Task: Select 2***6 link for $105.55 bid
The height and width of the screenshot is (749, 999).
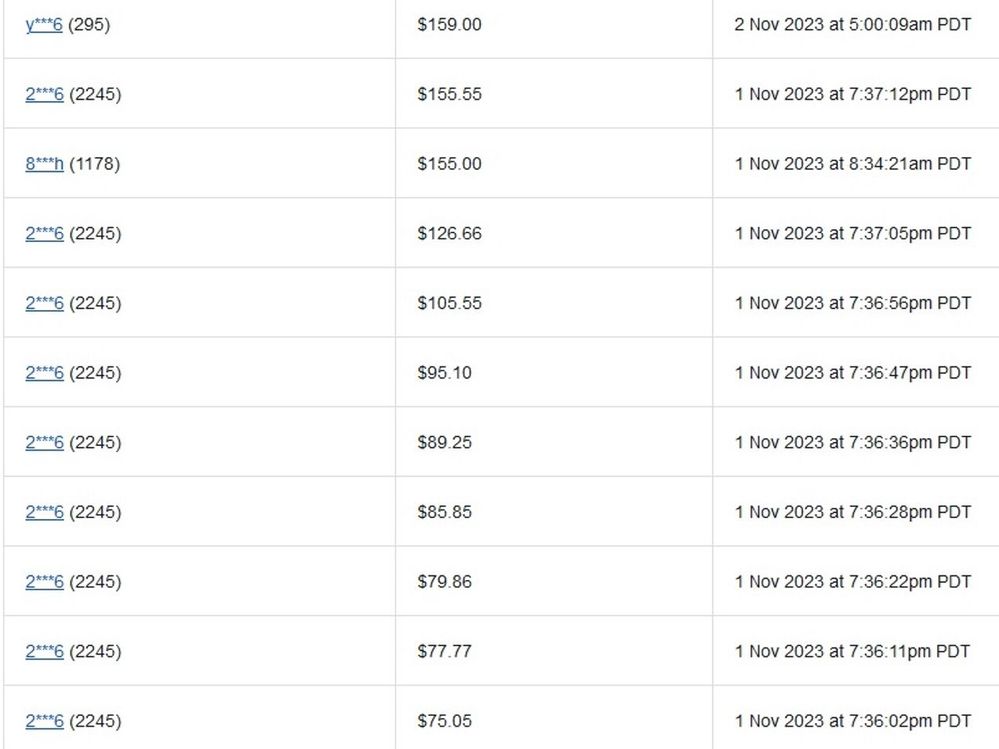Action: 44,303
